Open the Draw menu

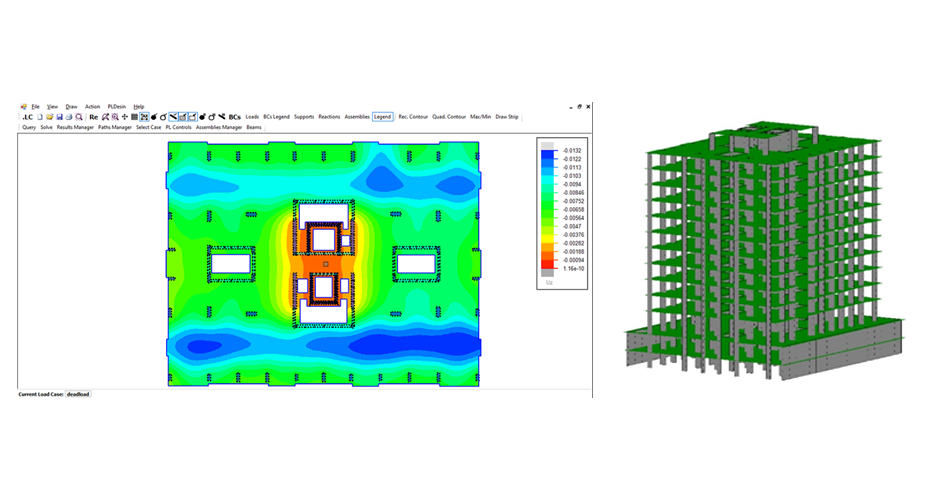71,106
